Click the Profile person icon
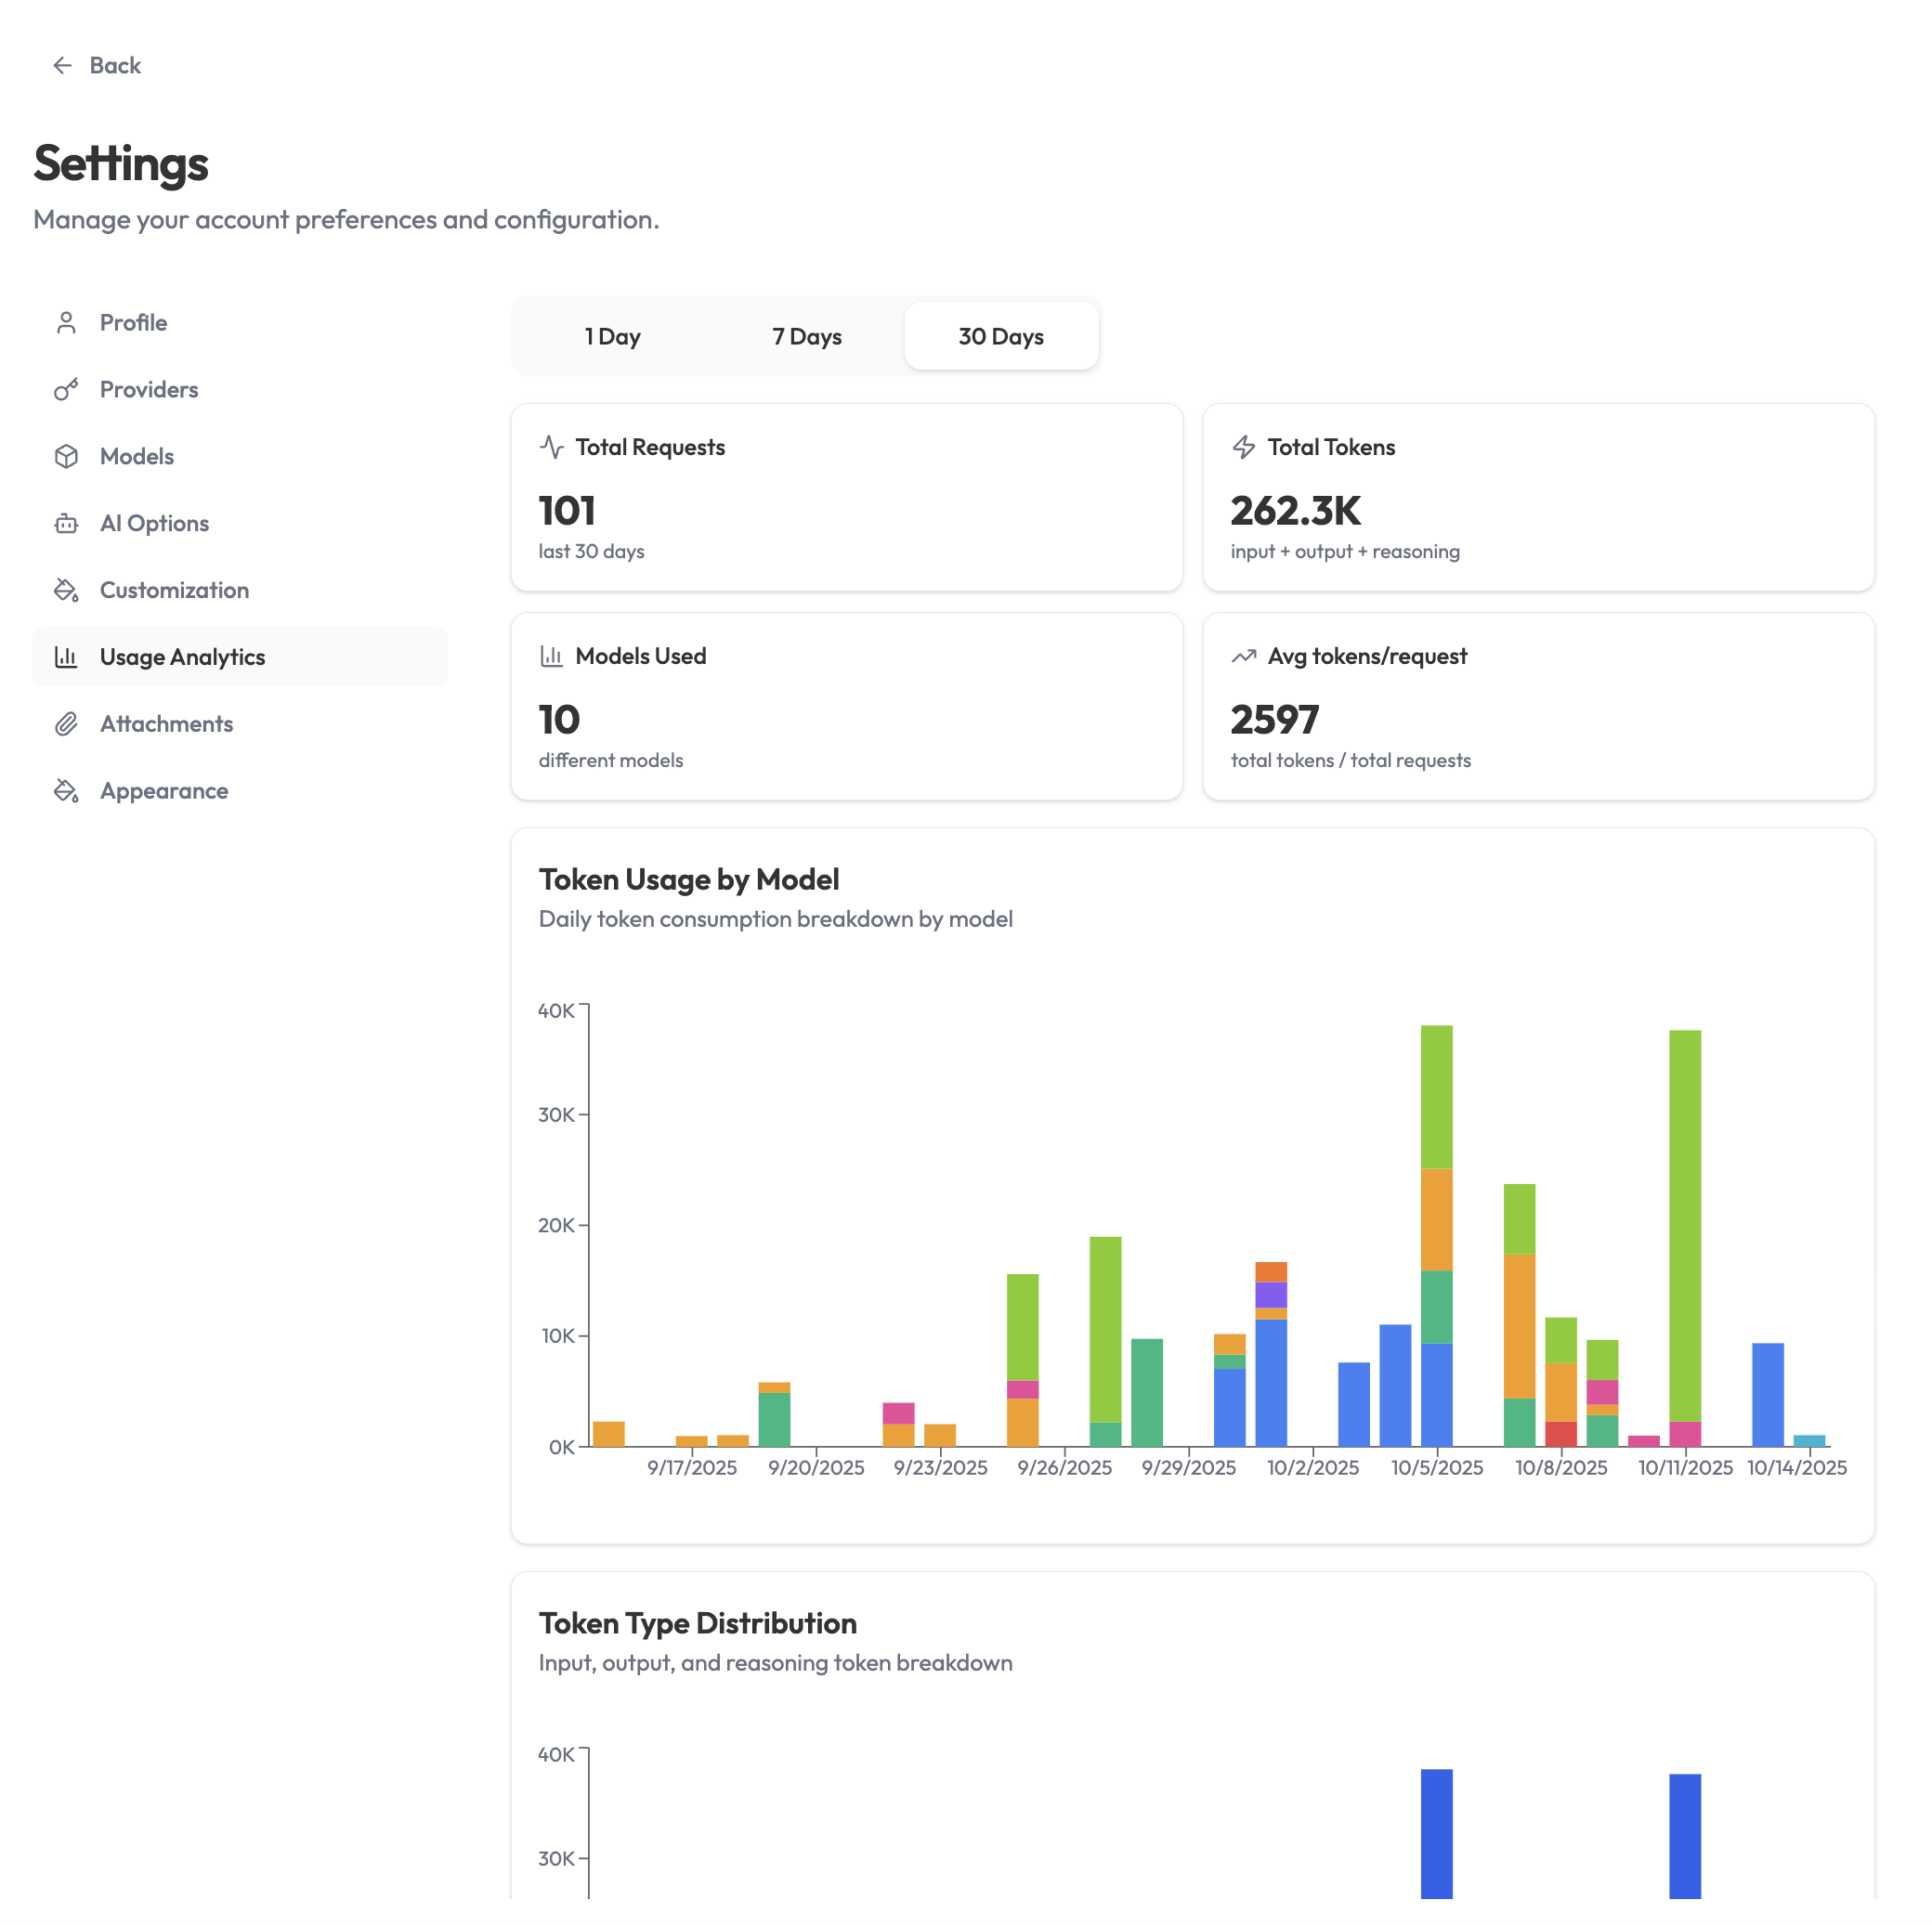The image size is (1932, 1926). [x=66, y=323]
